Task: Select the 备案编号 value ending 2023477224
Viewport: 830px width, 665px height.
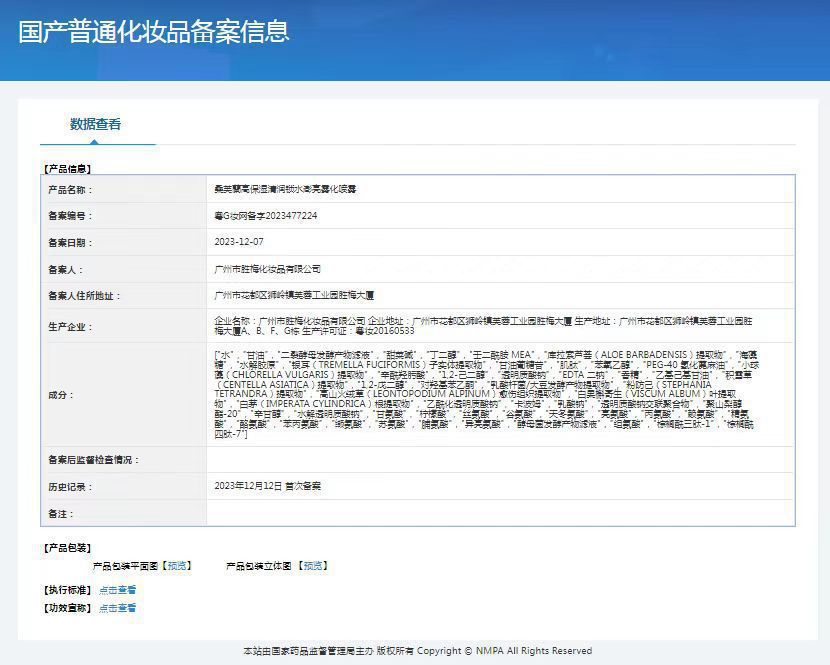Action: (266, 215)
